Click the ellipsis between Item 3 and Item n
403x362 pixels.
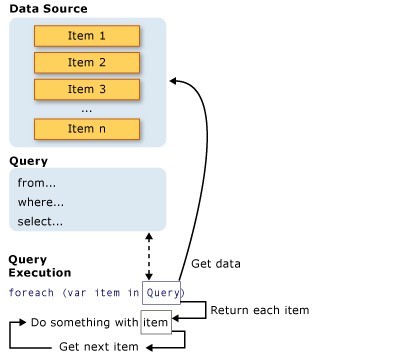tap(87, 111)
